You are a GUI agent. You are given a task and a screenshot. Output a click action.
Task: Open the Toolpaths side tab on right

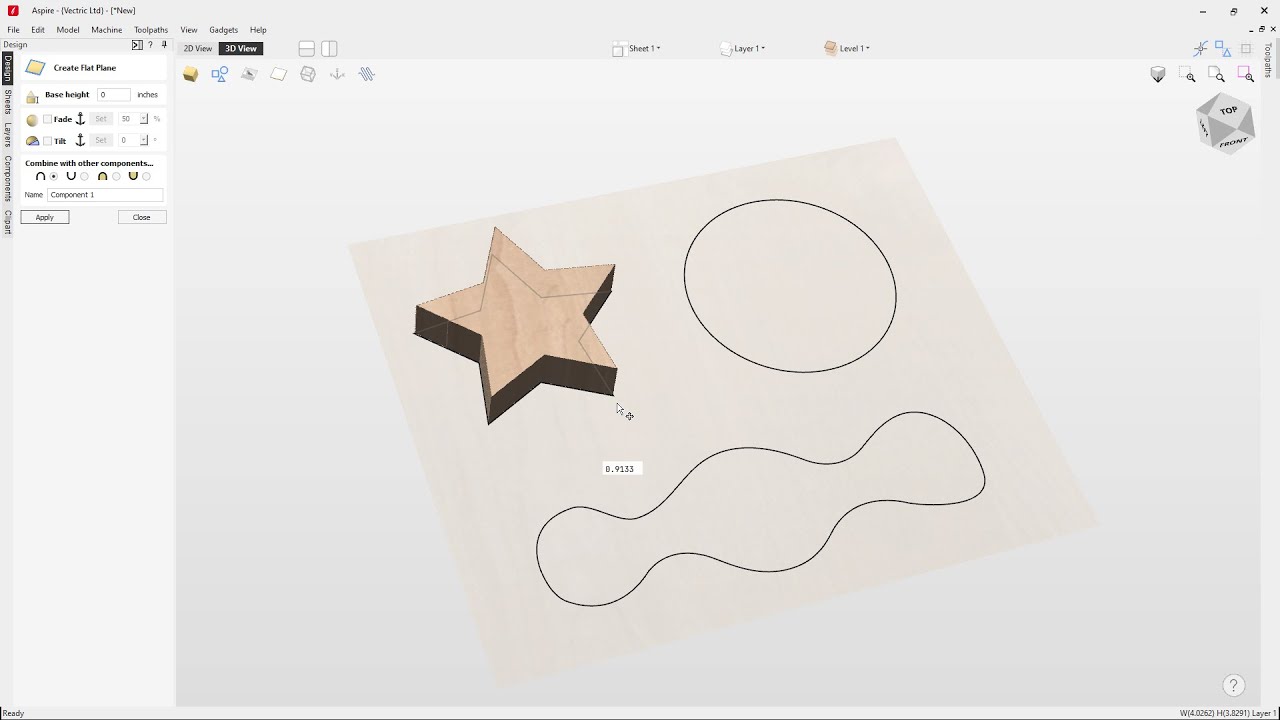click(1268, 60)
